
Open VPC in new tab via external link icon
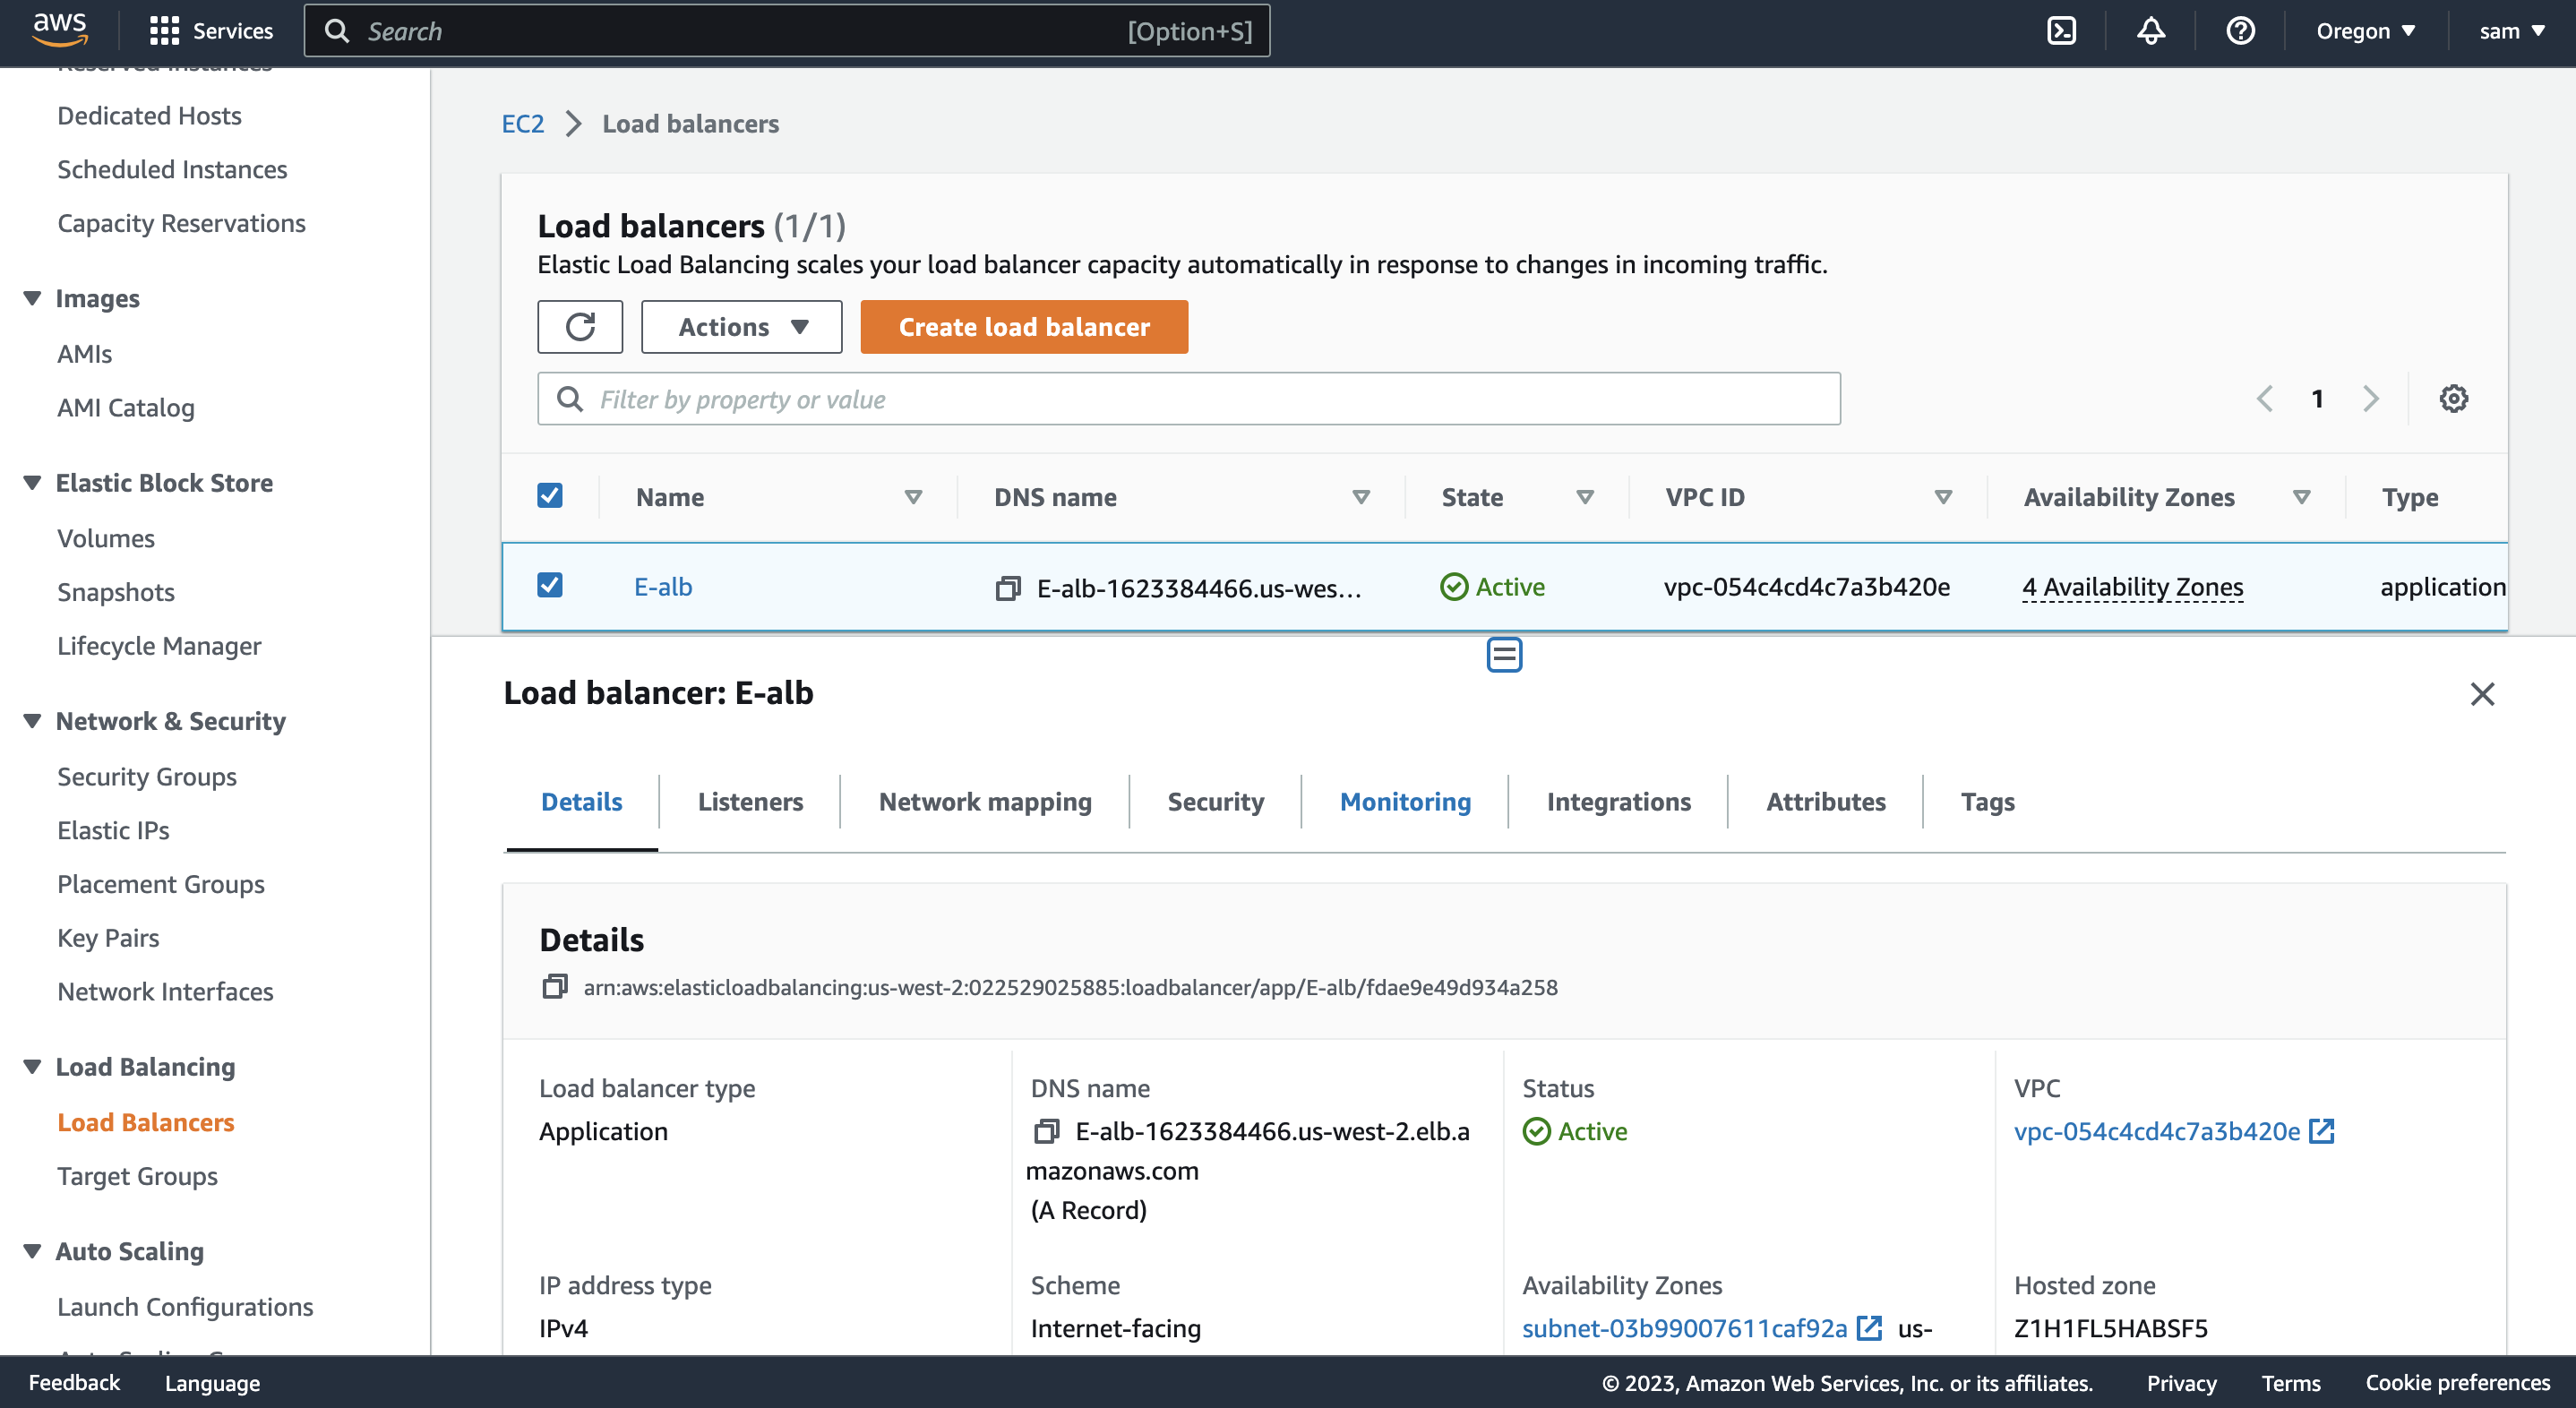pyautogui.click(x=2322, y=1131)
